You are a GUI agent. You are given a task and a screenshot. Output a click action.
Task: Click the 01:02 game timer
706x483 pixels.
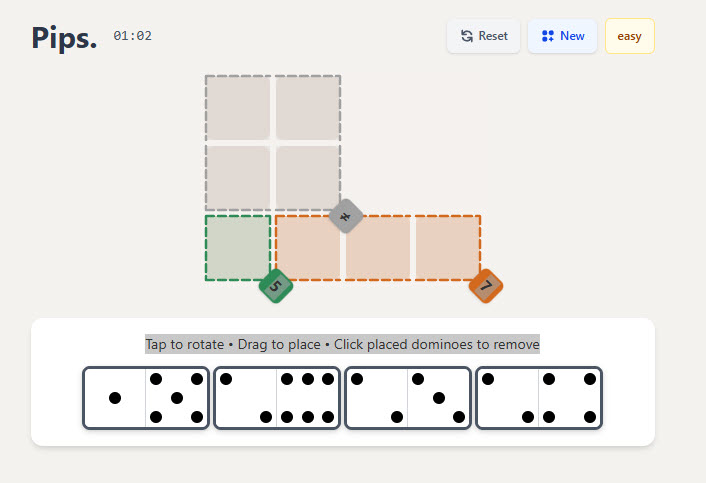tap(132, 36)
